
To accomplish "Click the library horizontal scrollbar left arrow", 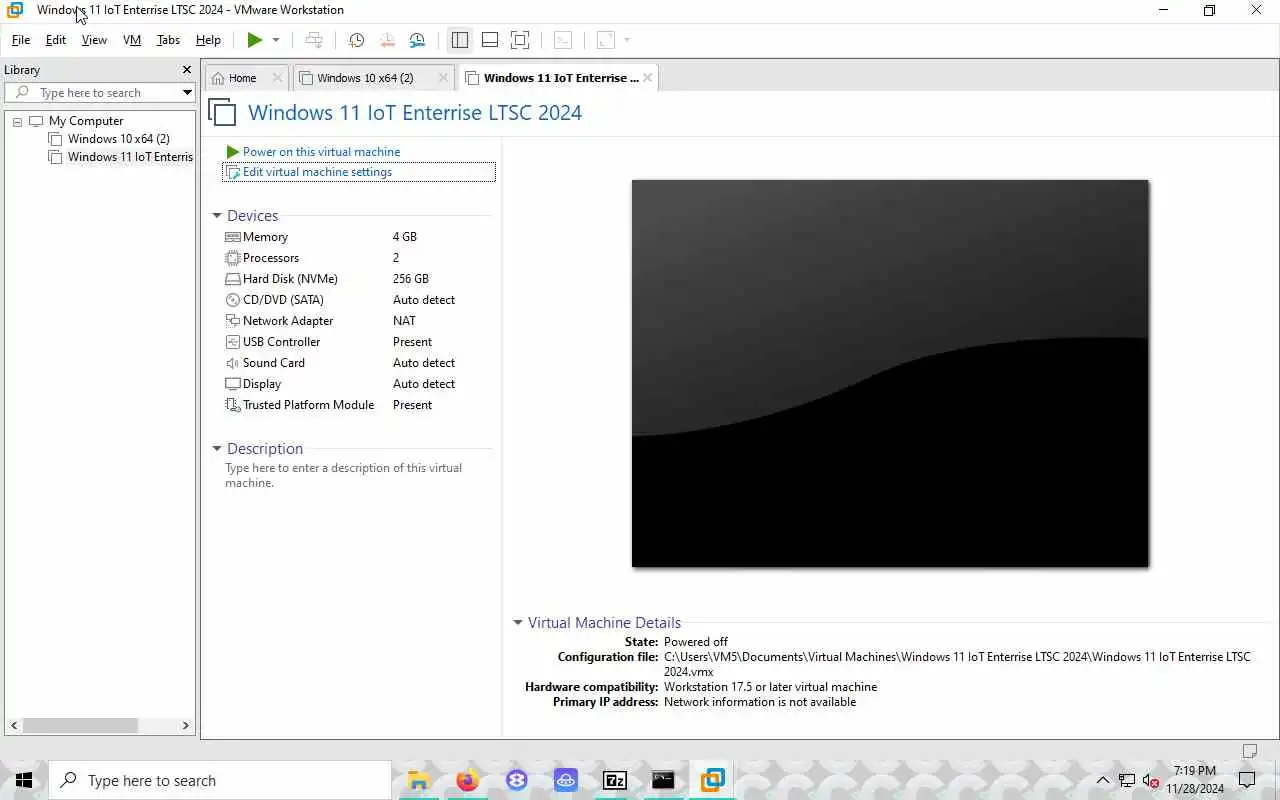I will click(x=14, y=726).
